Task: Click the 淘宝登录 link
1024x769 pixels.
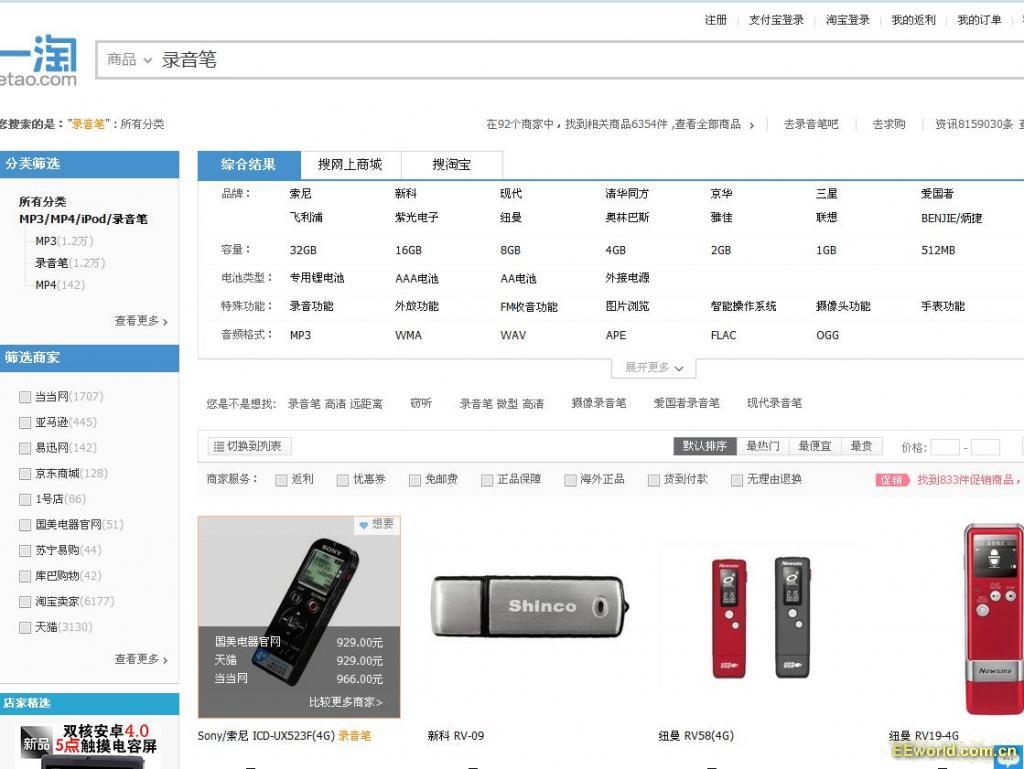Action: tap(848, 20)
